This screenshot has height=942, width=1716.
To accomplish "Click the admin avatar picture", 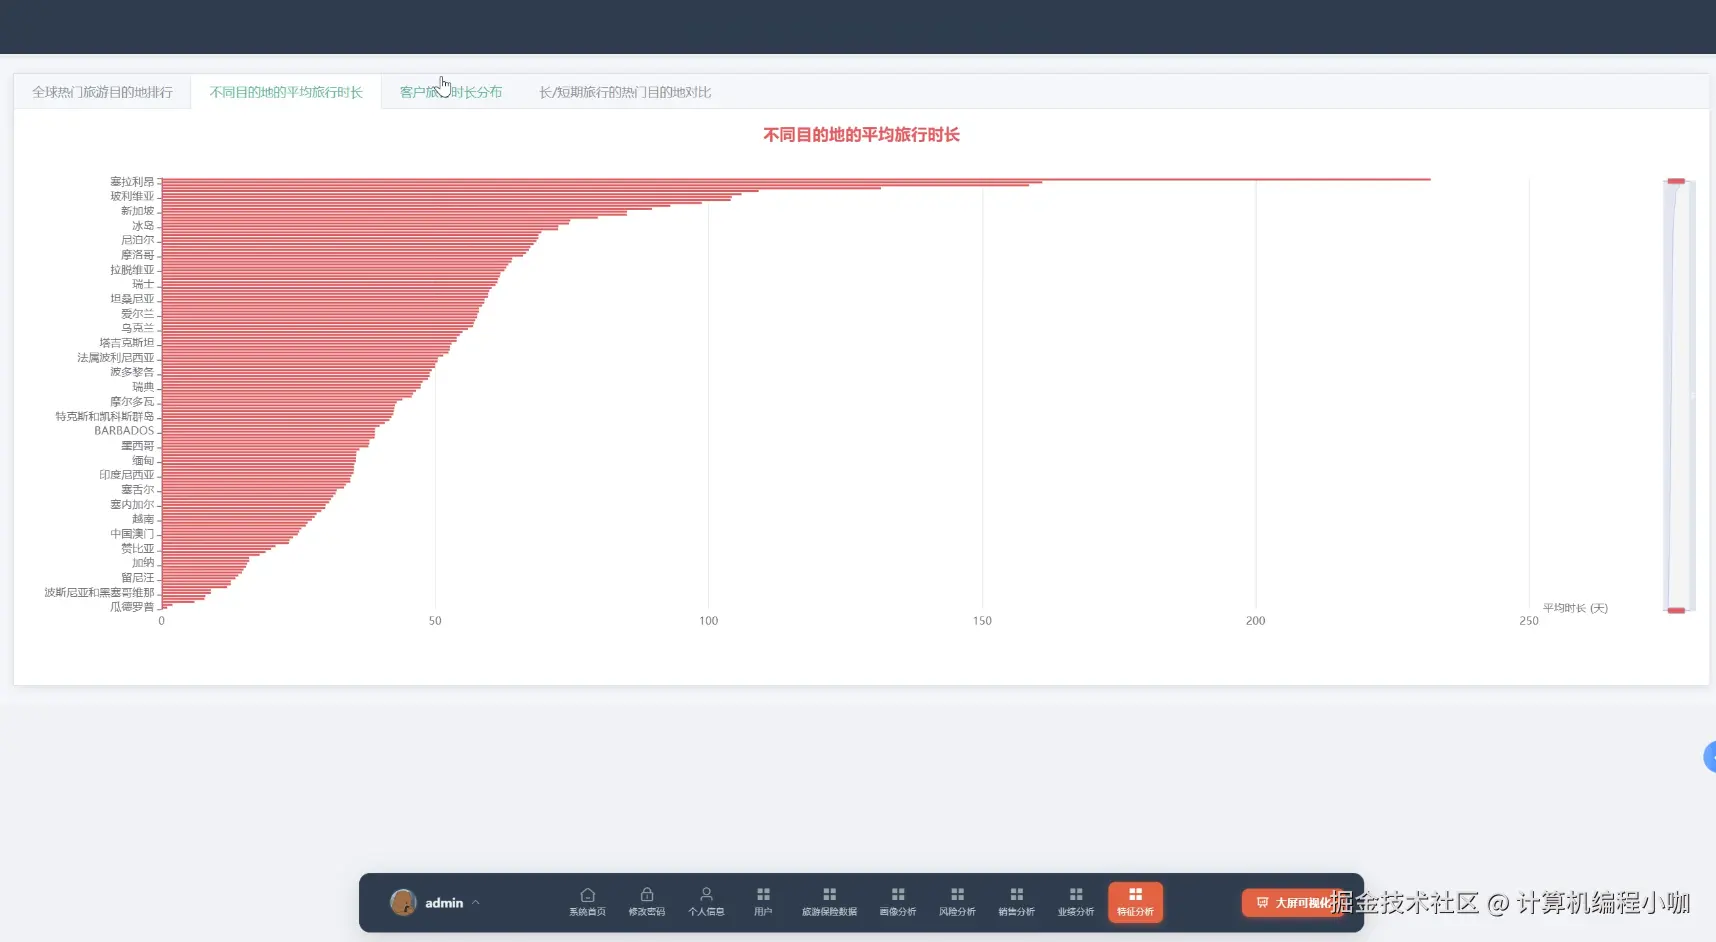I will (x=403, y=902).
